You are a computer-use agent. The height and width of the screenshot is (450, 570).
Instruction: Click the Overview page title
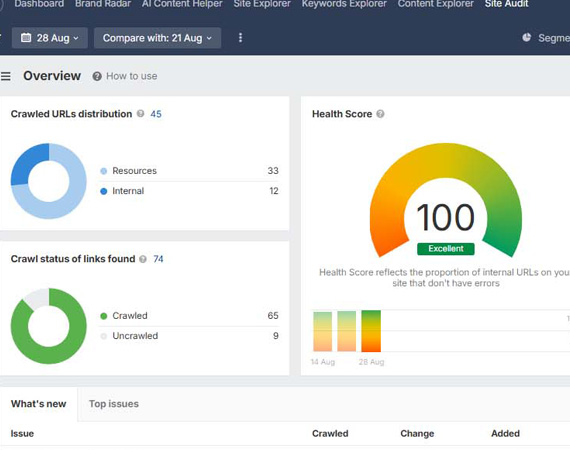coord(52,76)
